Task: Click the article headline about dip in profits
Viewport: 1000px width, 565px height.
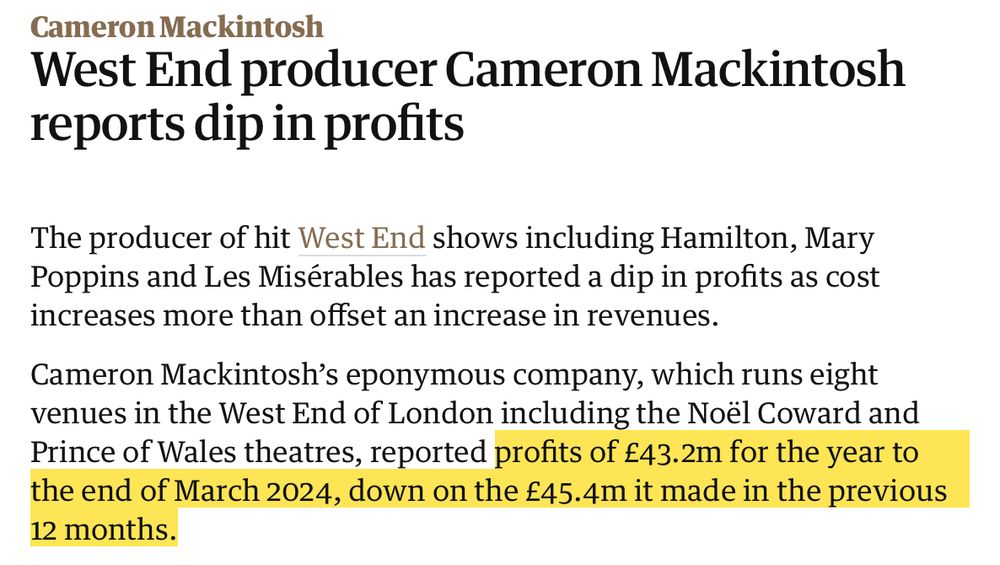Action: (x=467, y=96)
